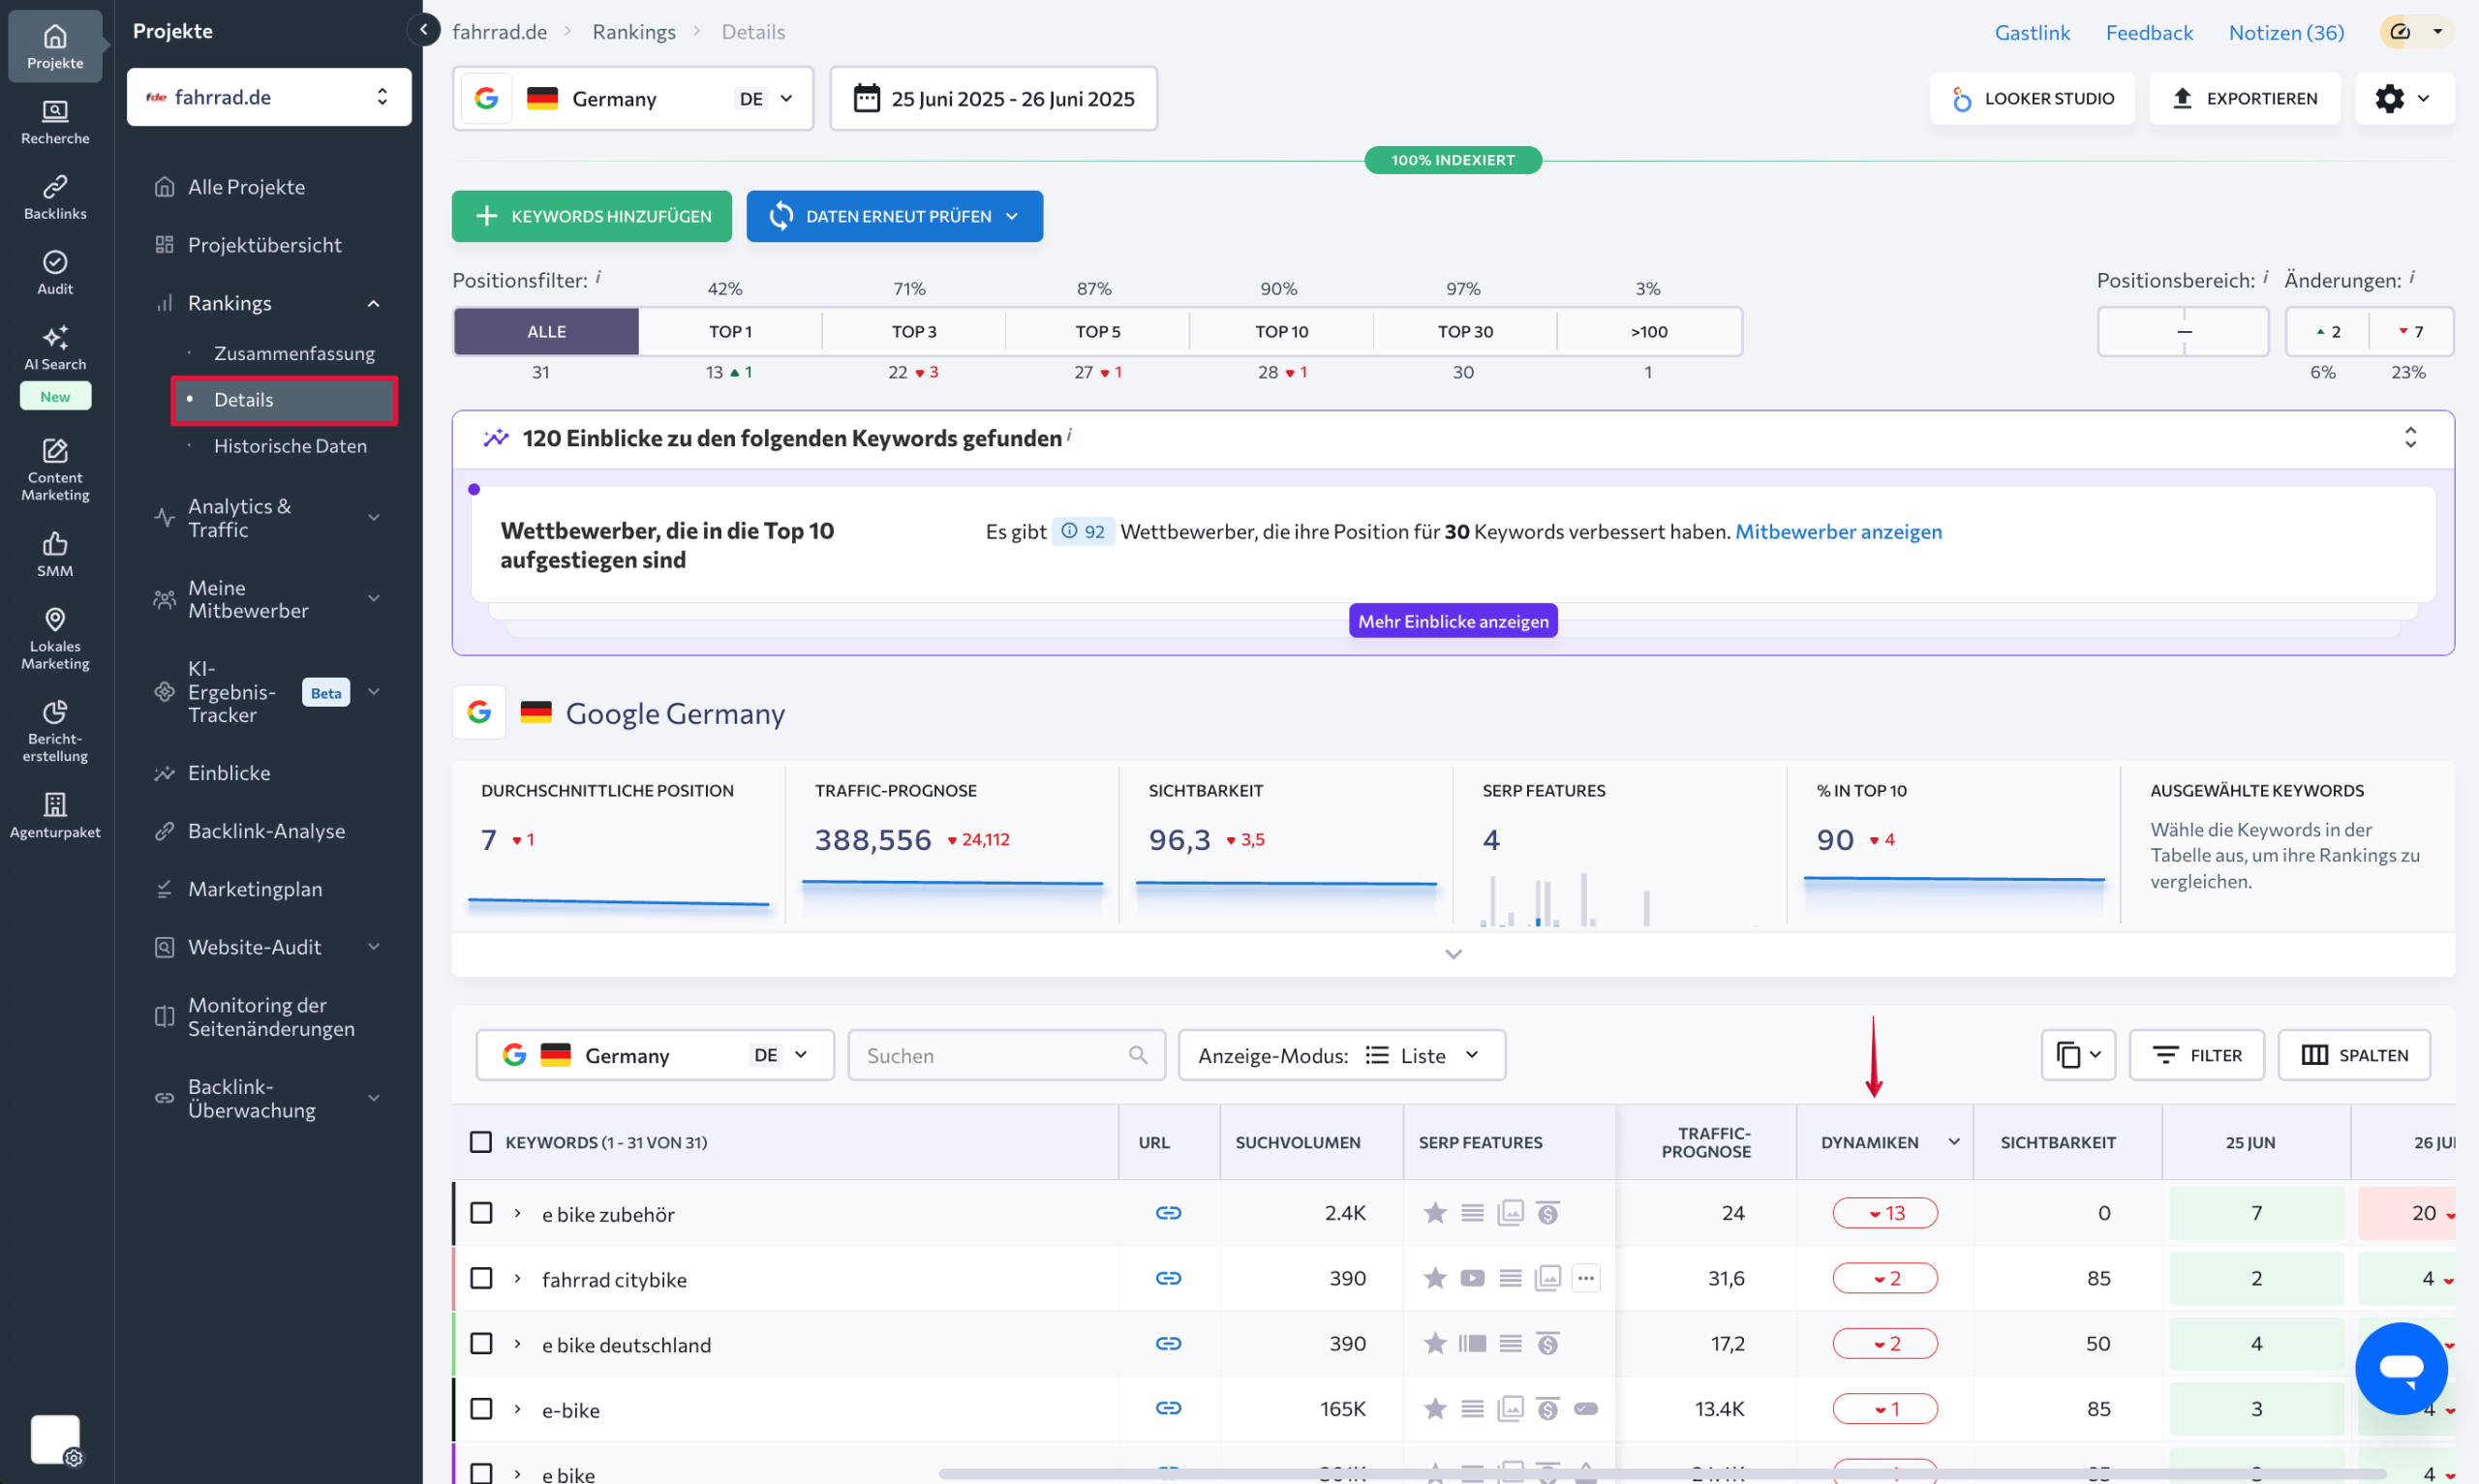Image resolution: width=2479 pixels, height=1484 pixels.
Task: Open the date range 25 Juni - 26 Juni 2025
Action: pyautogui.click(x=993, y=98)
